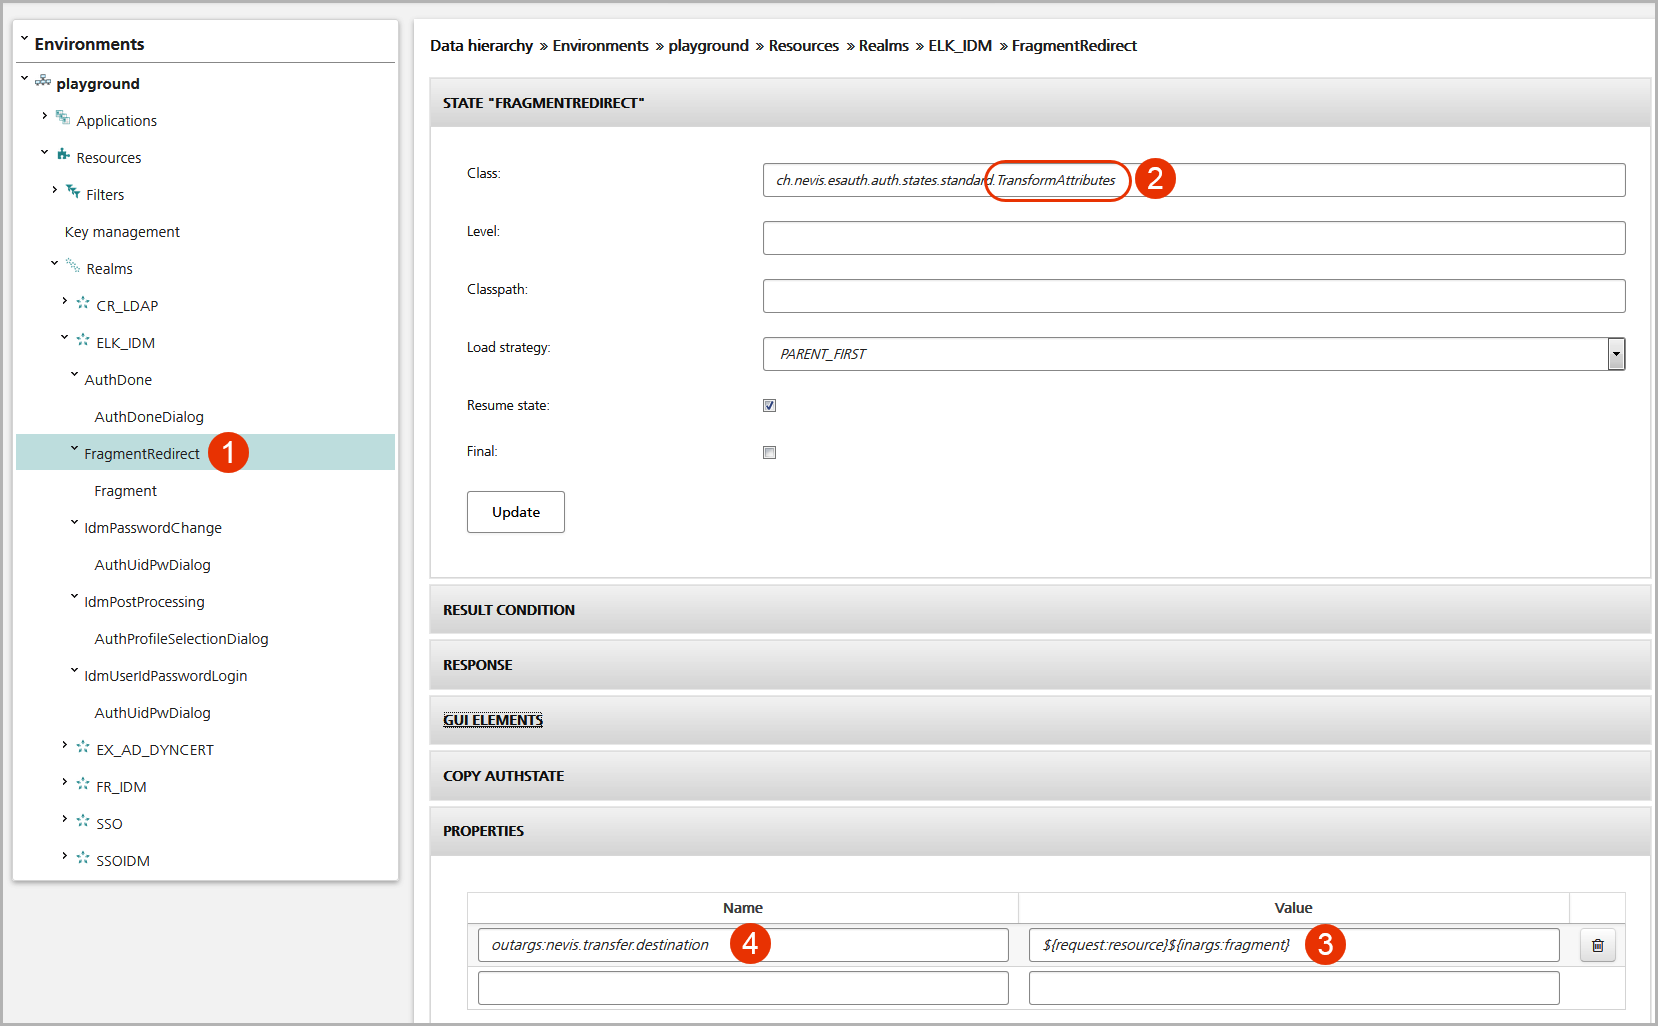
Task: Select Key management in the tree
Action: click(x=122, y=232)
